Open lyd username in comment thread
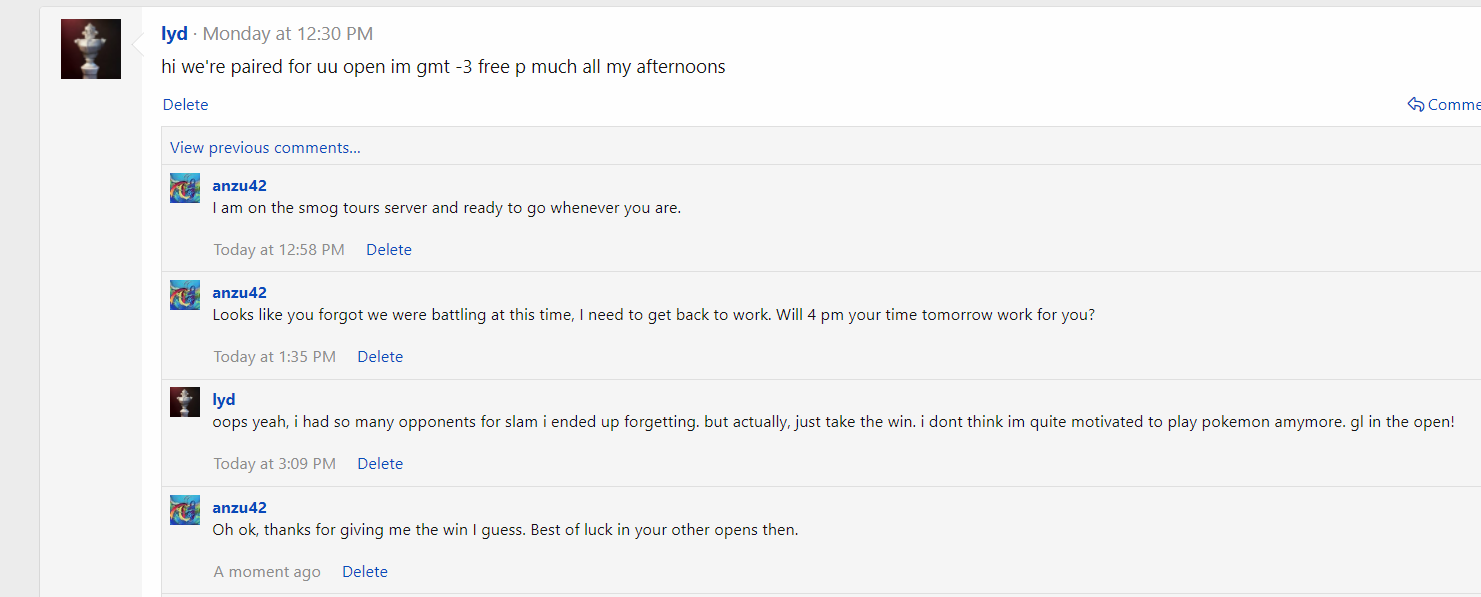Image resolution: width=1481 pixels, height=597 pixels. click(x=224, y=400)
